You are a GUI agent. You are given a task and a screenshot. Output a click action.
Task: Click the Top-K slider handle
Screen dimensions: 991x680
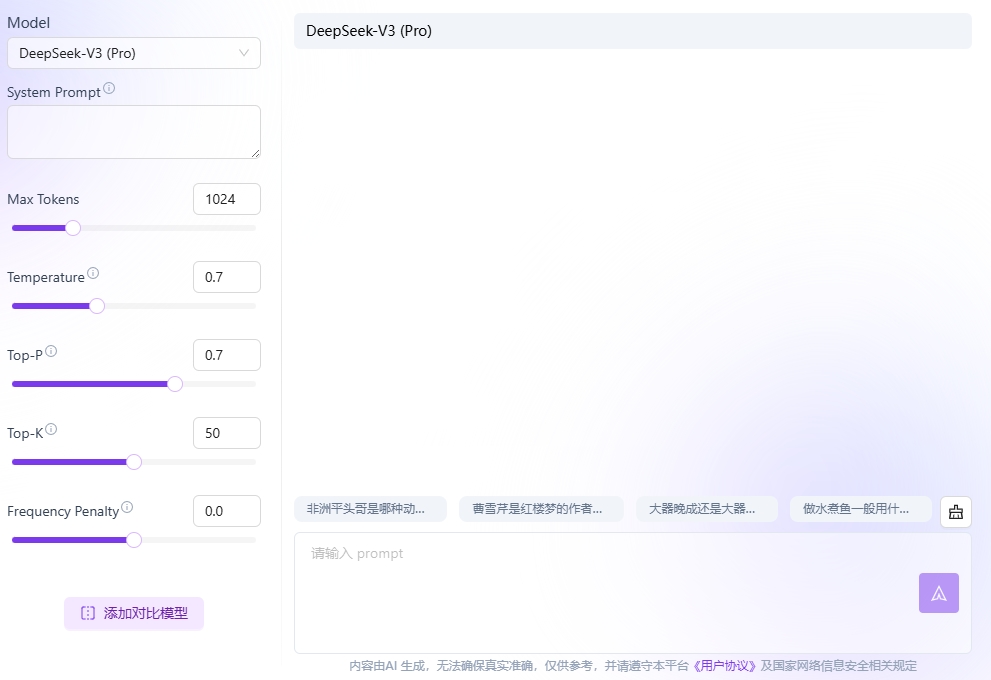(x=134, y=462)
